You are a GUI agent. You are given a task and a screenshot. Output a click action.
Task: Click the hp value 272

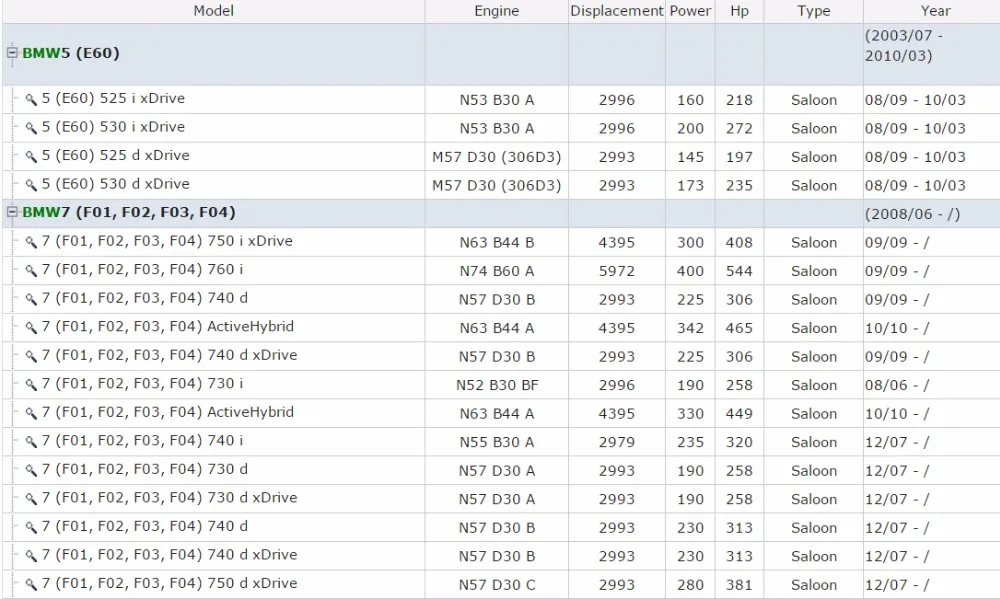click(739, 128)
